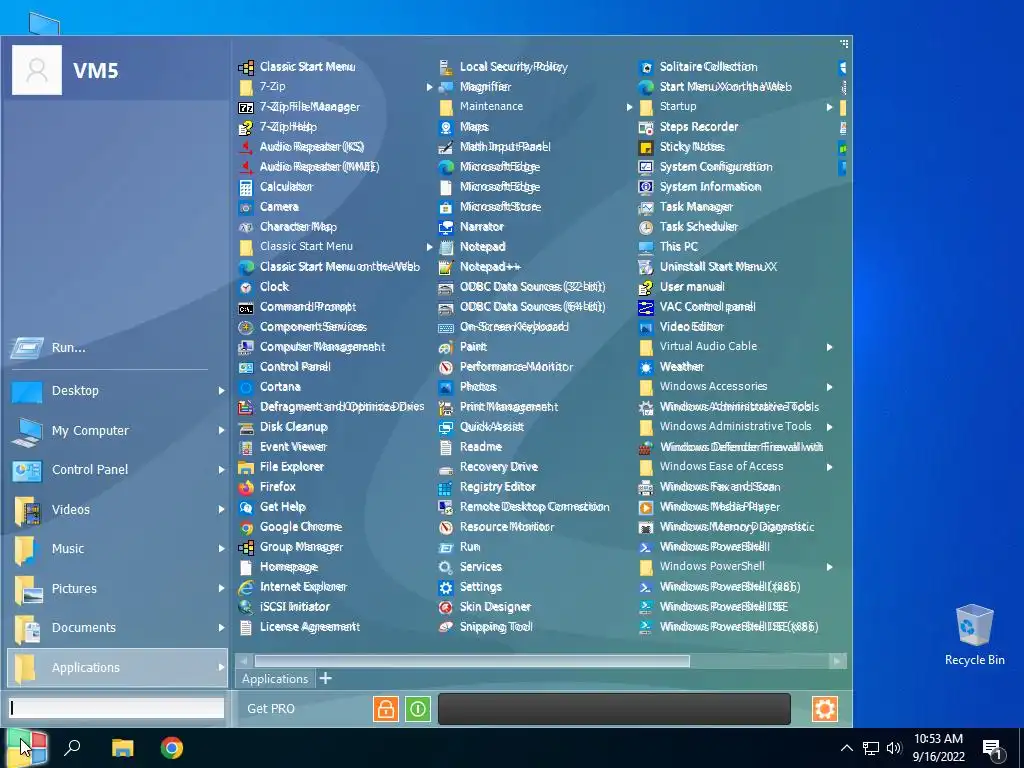Viewport: 1024px width, 768px height.
Task: Open Start Menu X settings gear
Action: point(825,709)
